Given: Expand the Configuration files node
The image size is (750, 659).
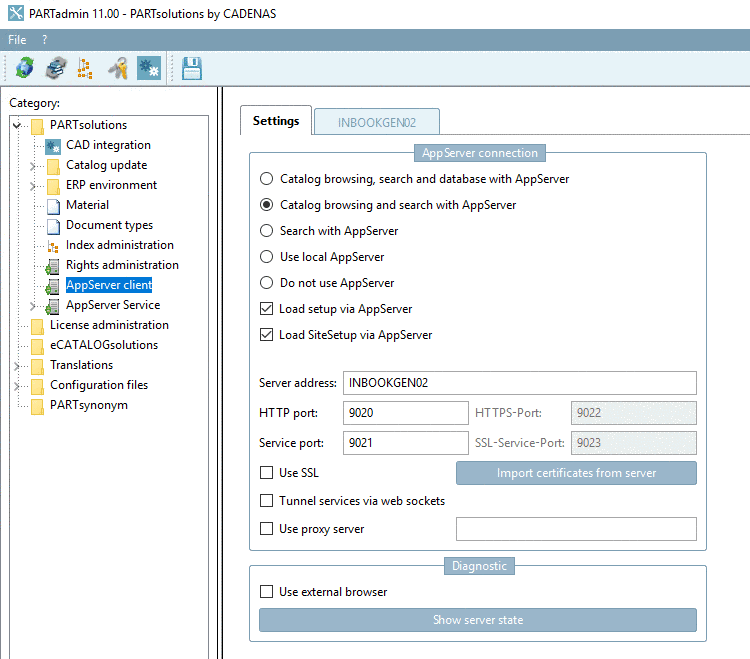Looking at the screenshot, I should pyautogui.click(x=17, y=386).
